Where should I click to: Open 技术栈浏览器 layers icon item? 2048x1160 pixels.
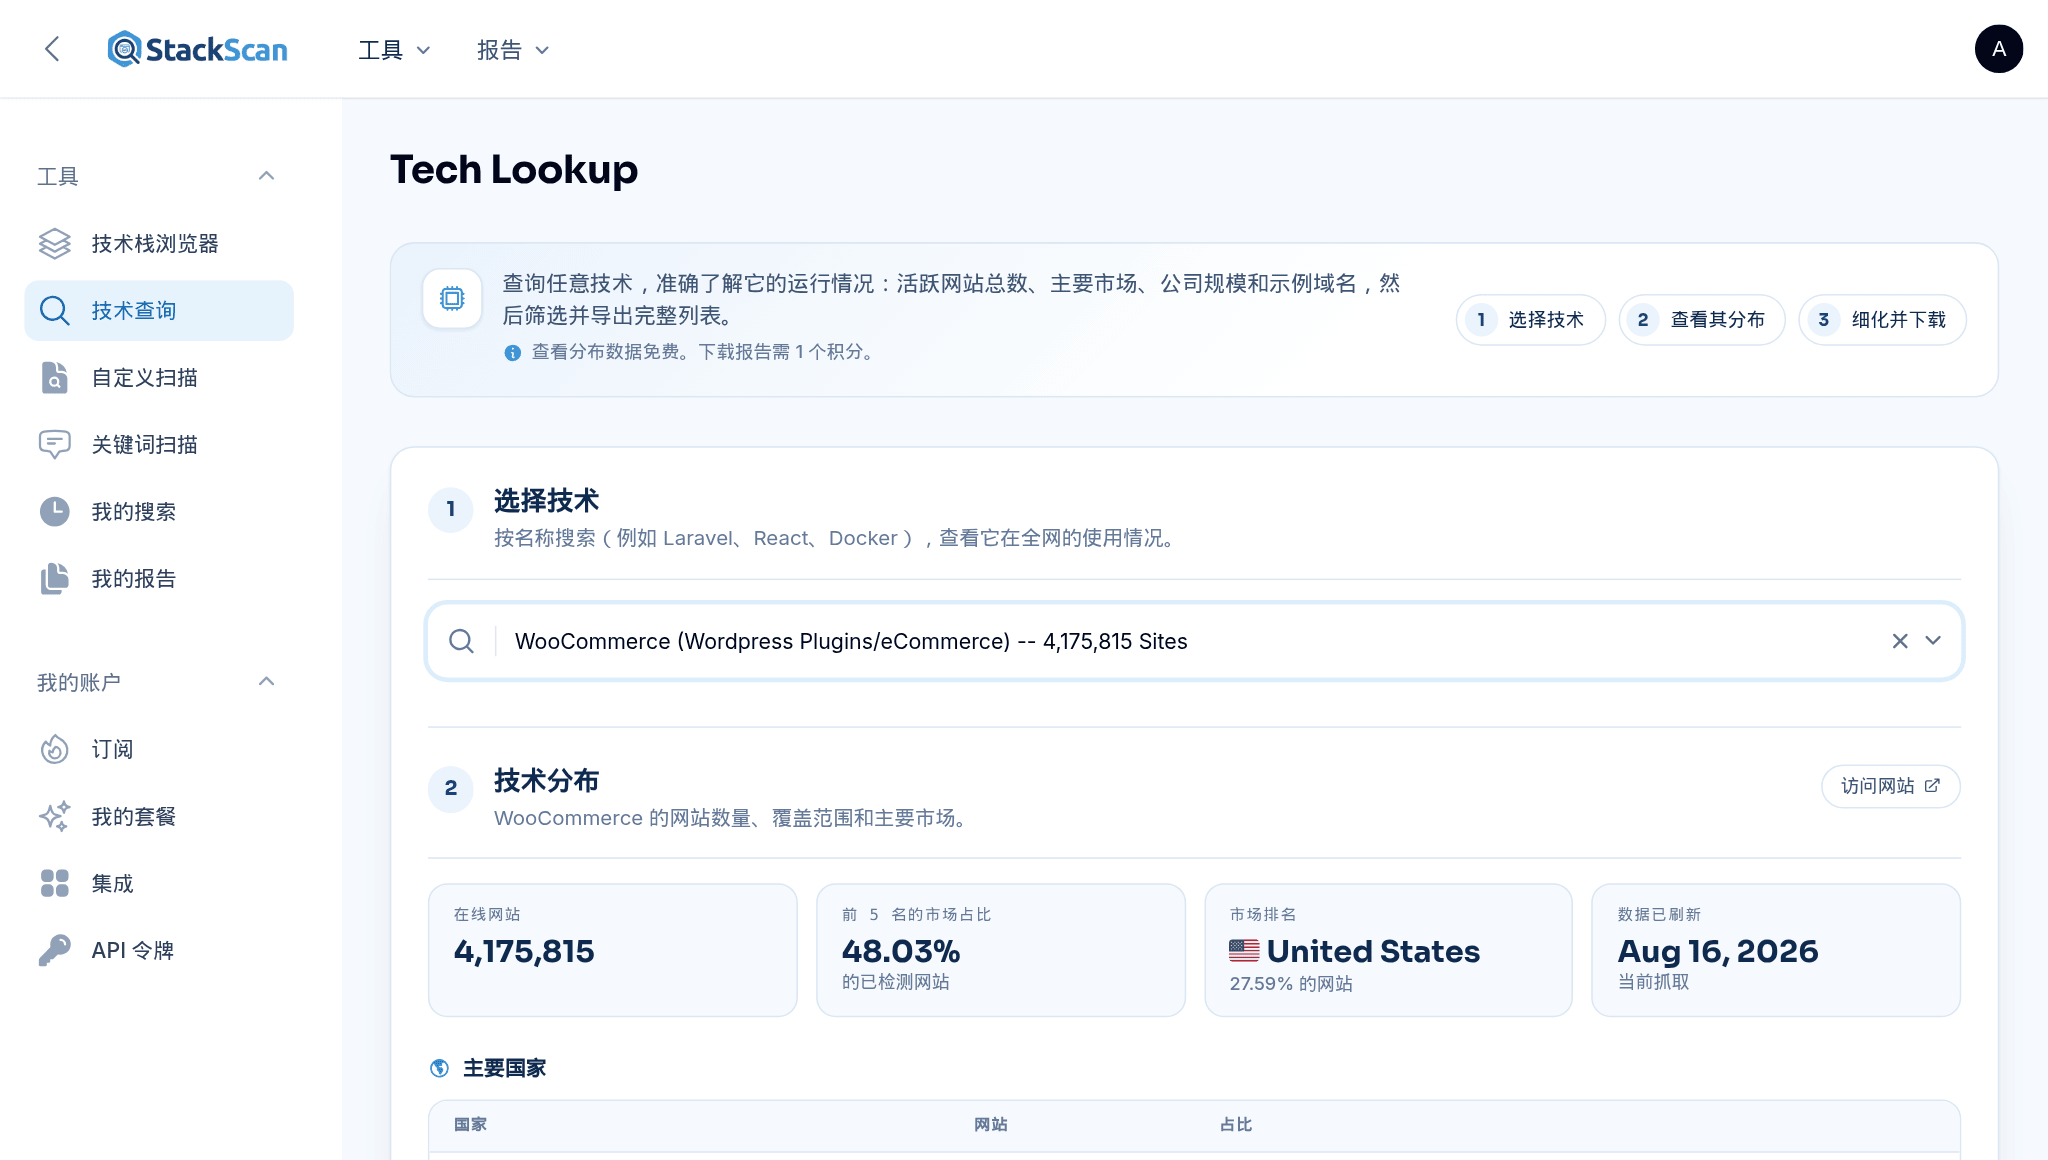[x=54, y=243]
